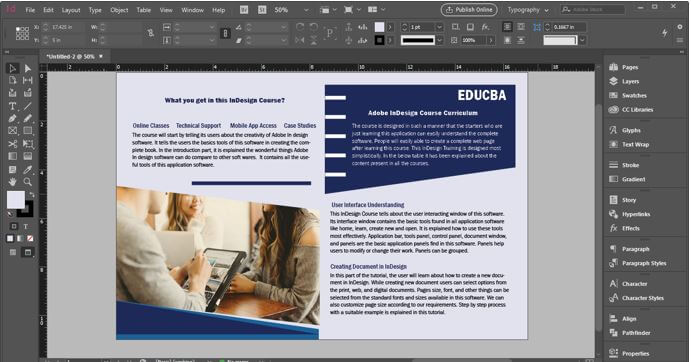Enable wrap around bounding box

coord(520,27)
